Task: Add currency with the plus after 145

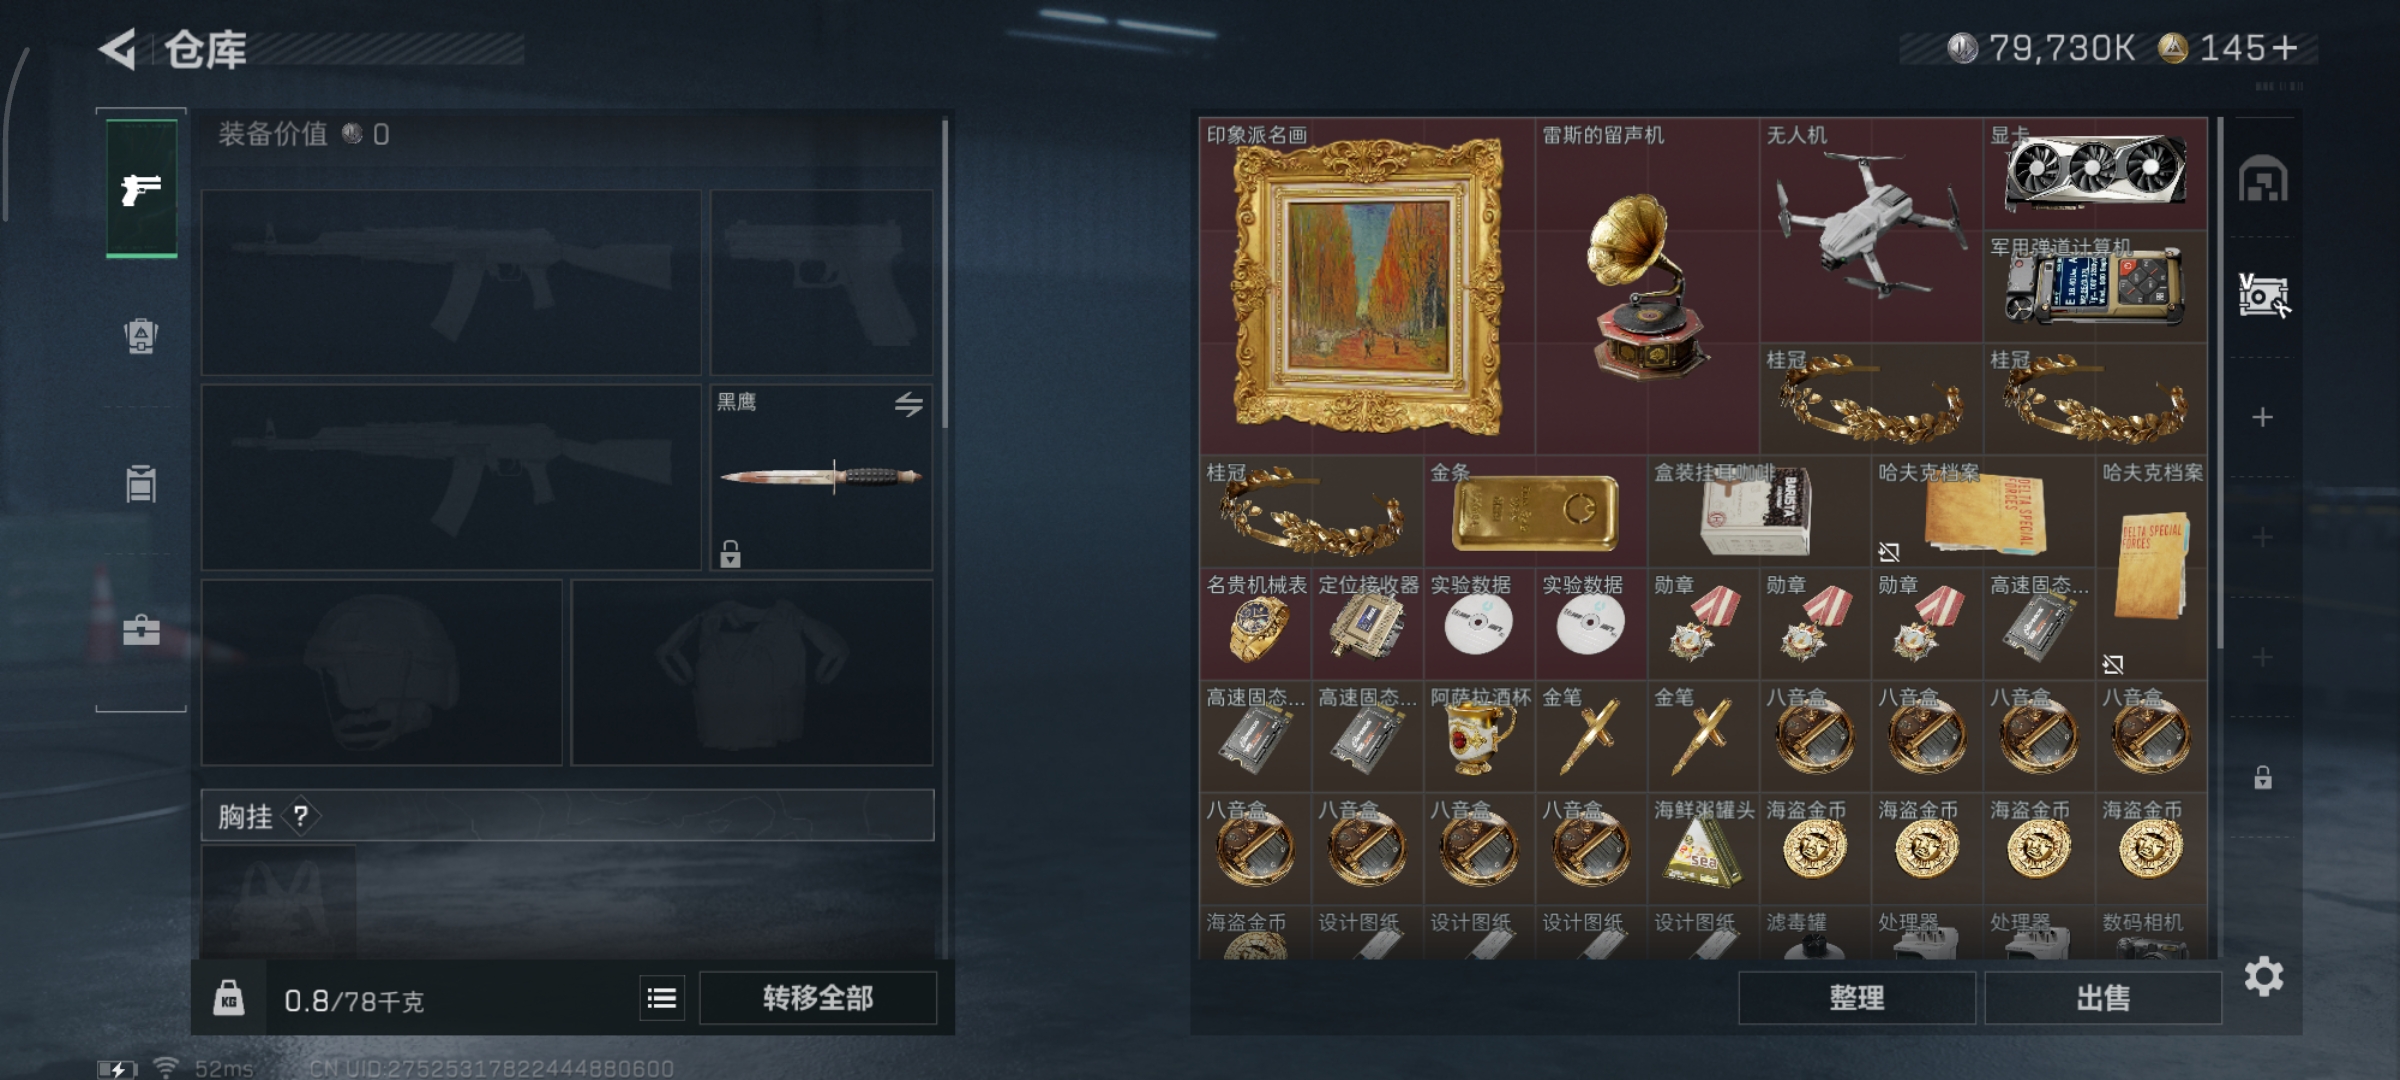Action: click(2286, 48)
